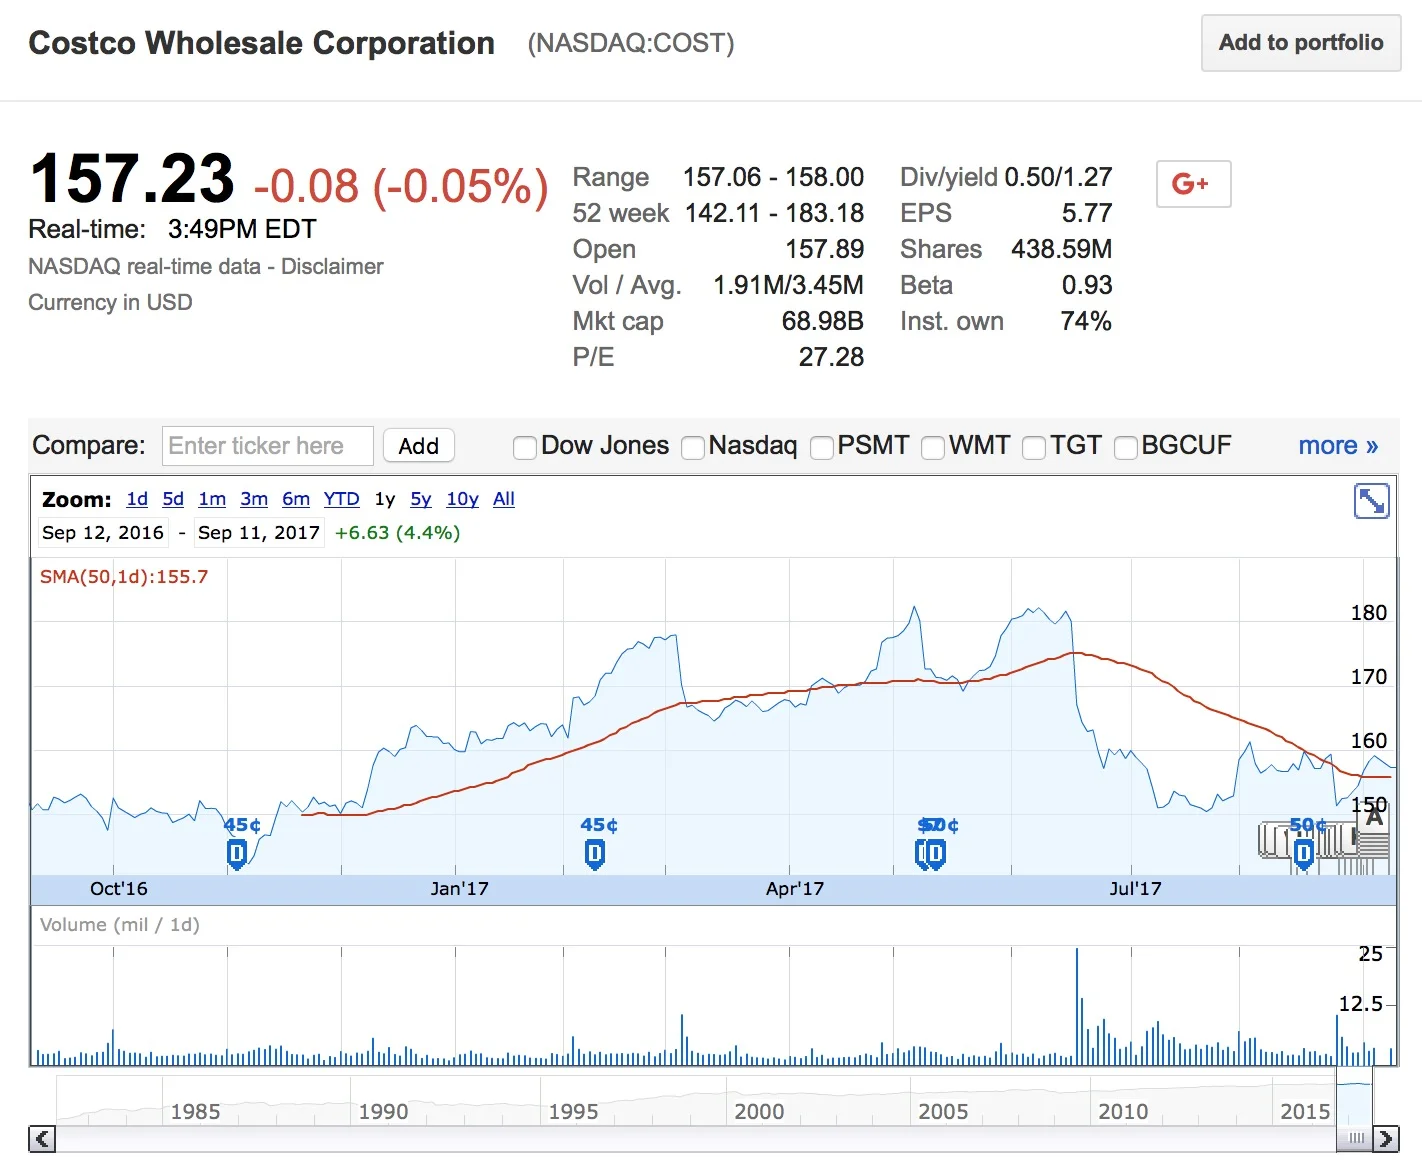Enable BGCUF comparison checkbox

pos(1125,447)
